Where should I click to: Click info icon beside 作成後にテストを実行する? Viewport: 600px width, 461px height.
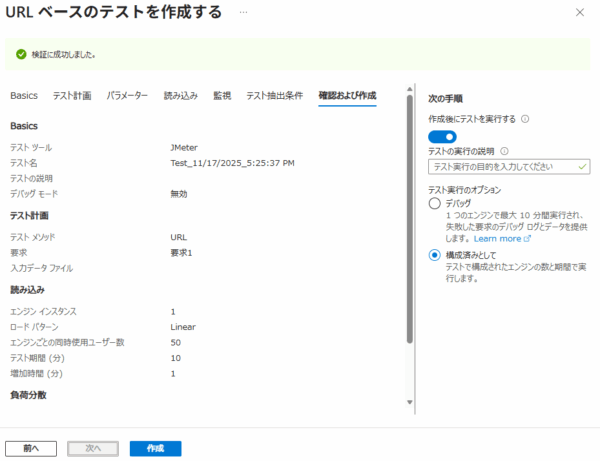(x=525, y=119)
